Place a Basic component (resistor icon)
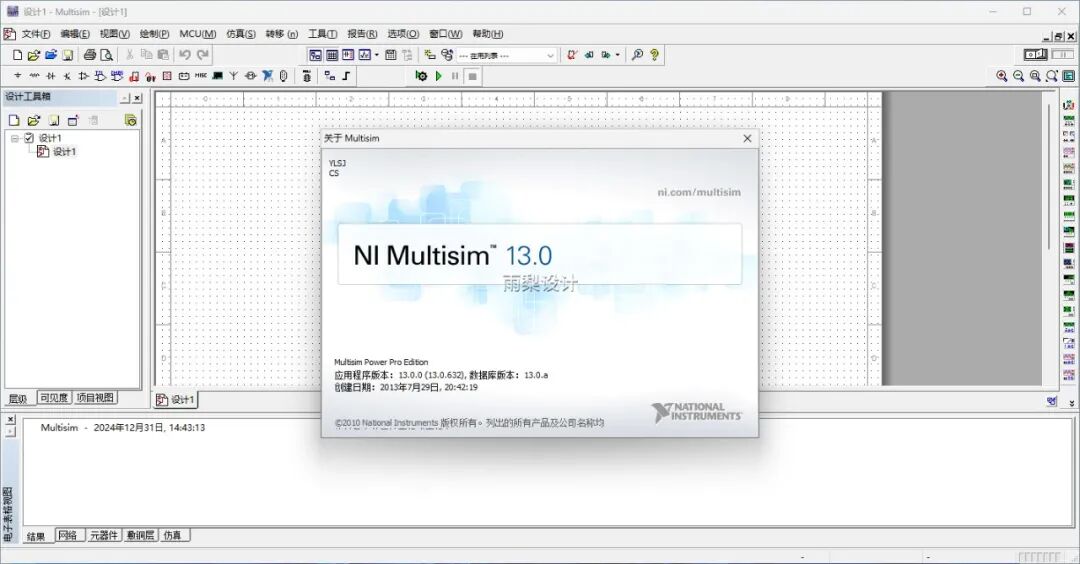 pyautogui.click(x=34, y=76)
